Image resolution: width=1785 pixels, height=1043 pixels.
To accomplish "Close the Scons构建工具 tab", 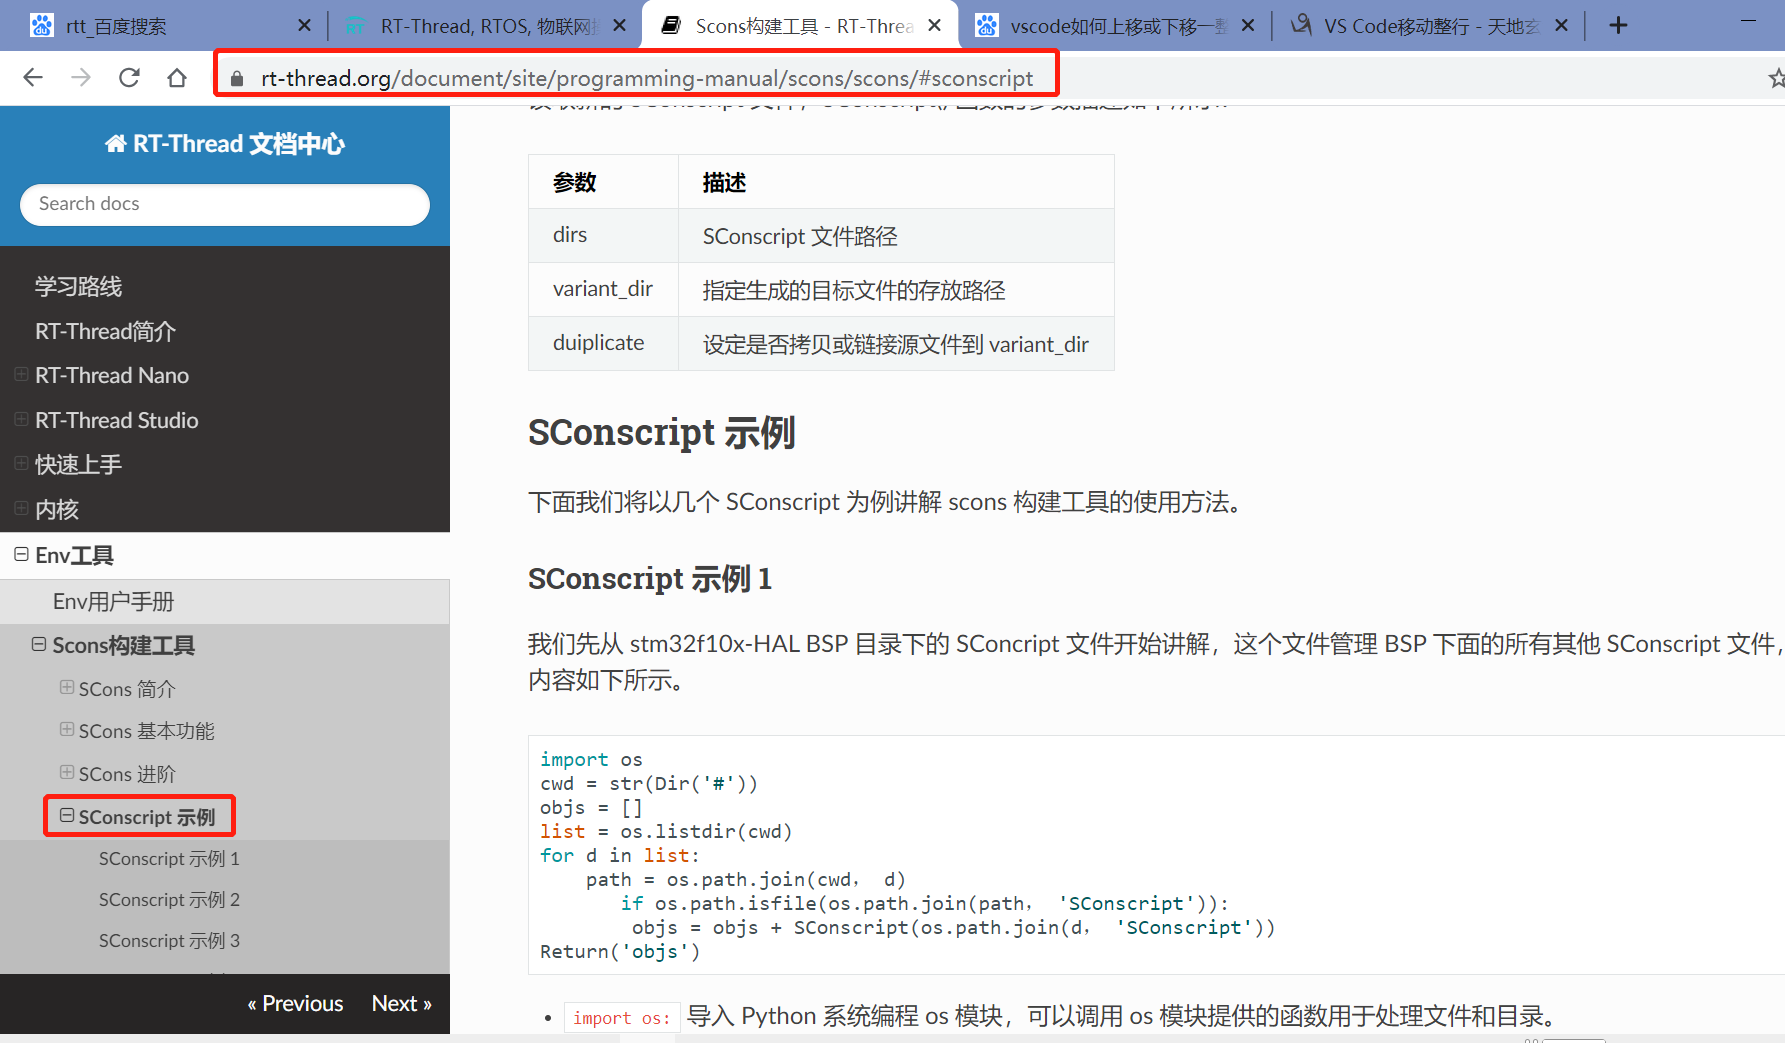I will click(935, 26).
